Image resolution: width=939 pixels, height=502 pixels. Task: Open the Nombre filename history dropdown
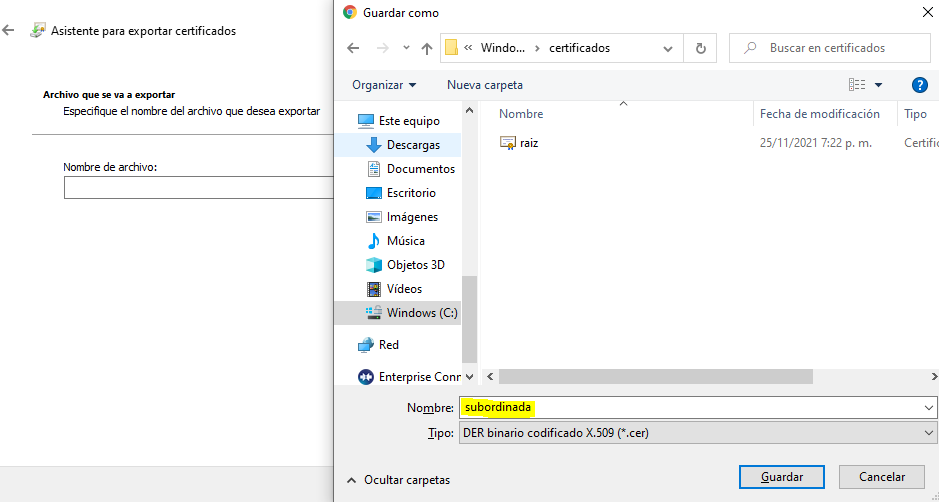click(x=929, y=408)
